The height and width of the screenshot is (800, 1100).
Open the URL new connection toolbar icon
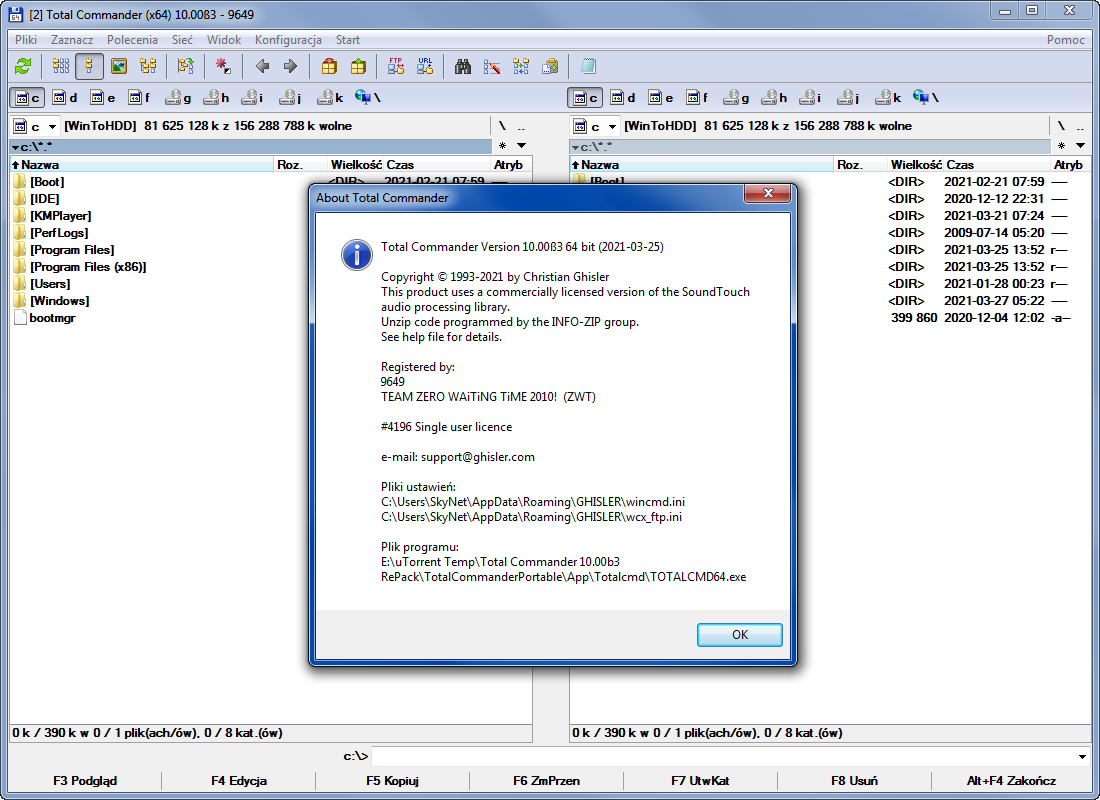[425, 67]
